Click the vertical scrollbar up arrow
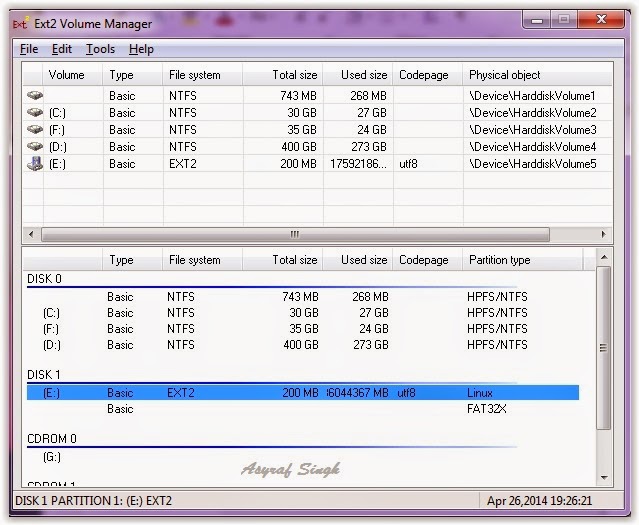The image size is (639, 525). (604, 257)
